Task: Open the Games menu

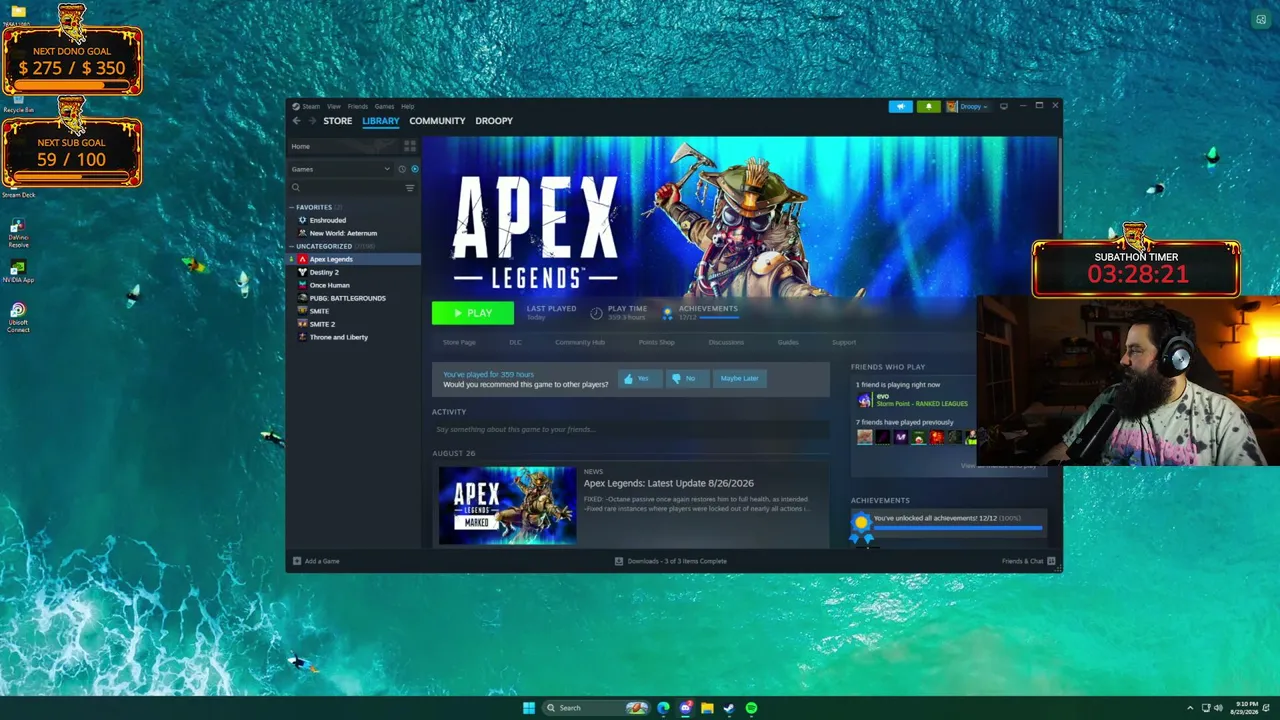Action: [384, 106]
